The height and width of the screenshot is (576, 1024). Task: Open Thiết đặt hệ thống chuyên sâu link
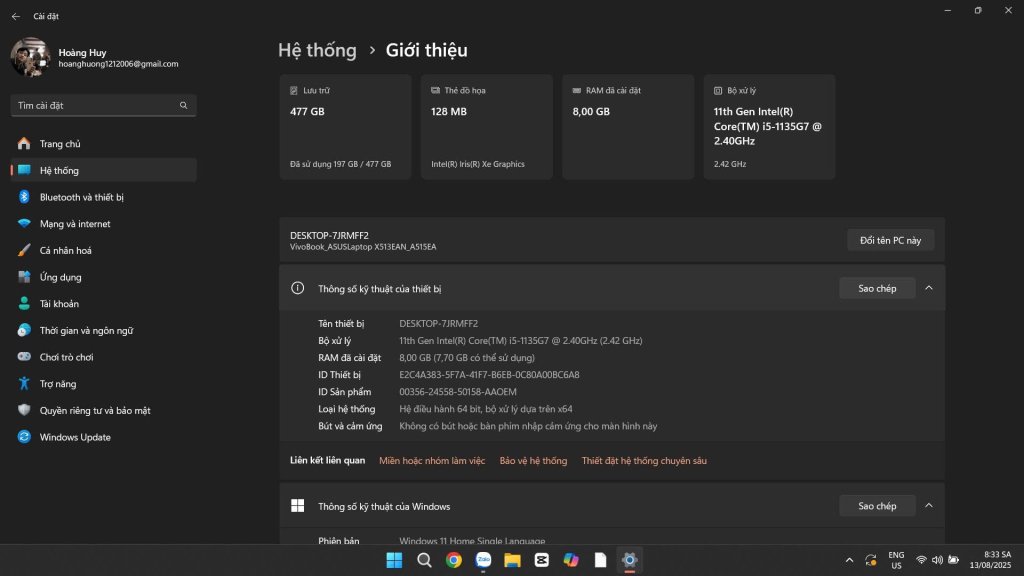point(644,461)
